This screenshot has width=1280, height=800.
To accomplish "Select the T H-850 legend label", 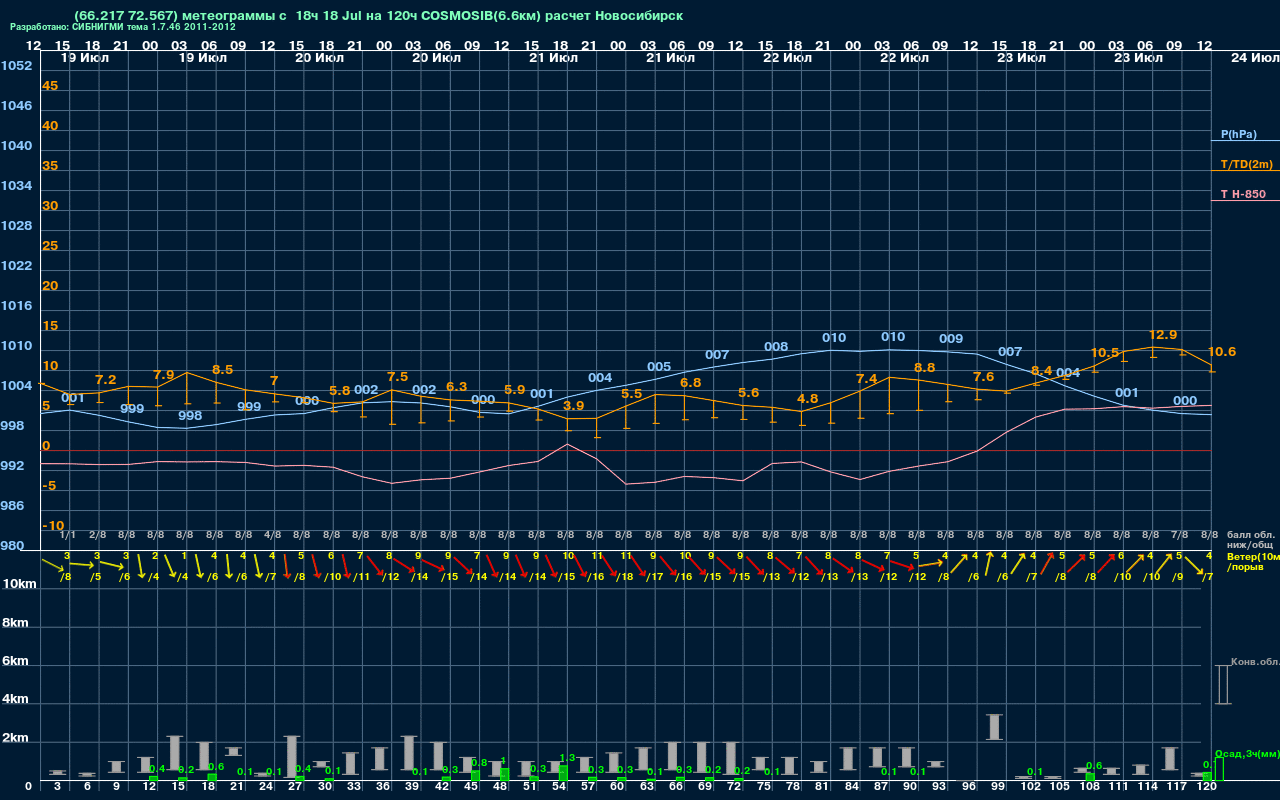I will click(x=1242, y=194).
